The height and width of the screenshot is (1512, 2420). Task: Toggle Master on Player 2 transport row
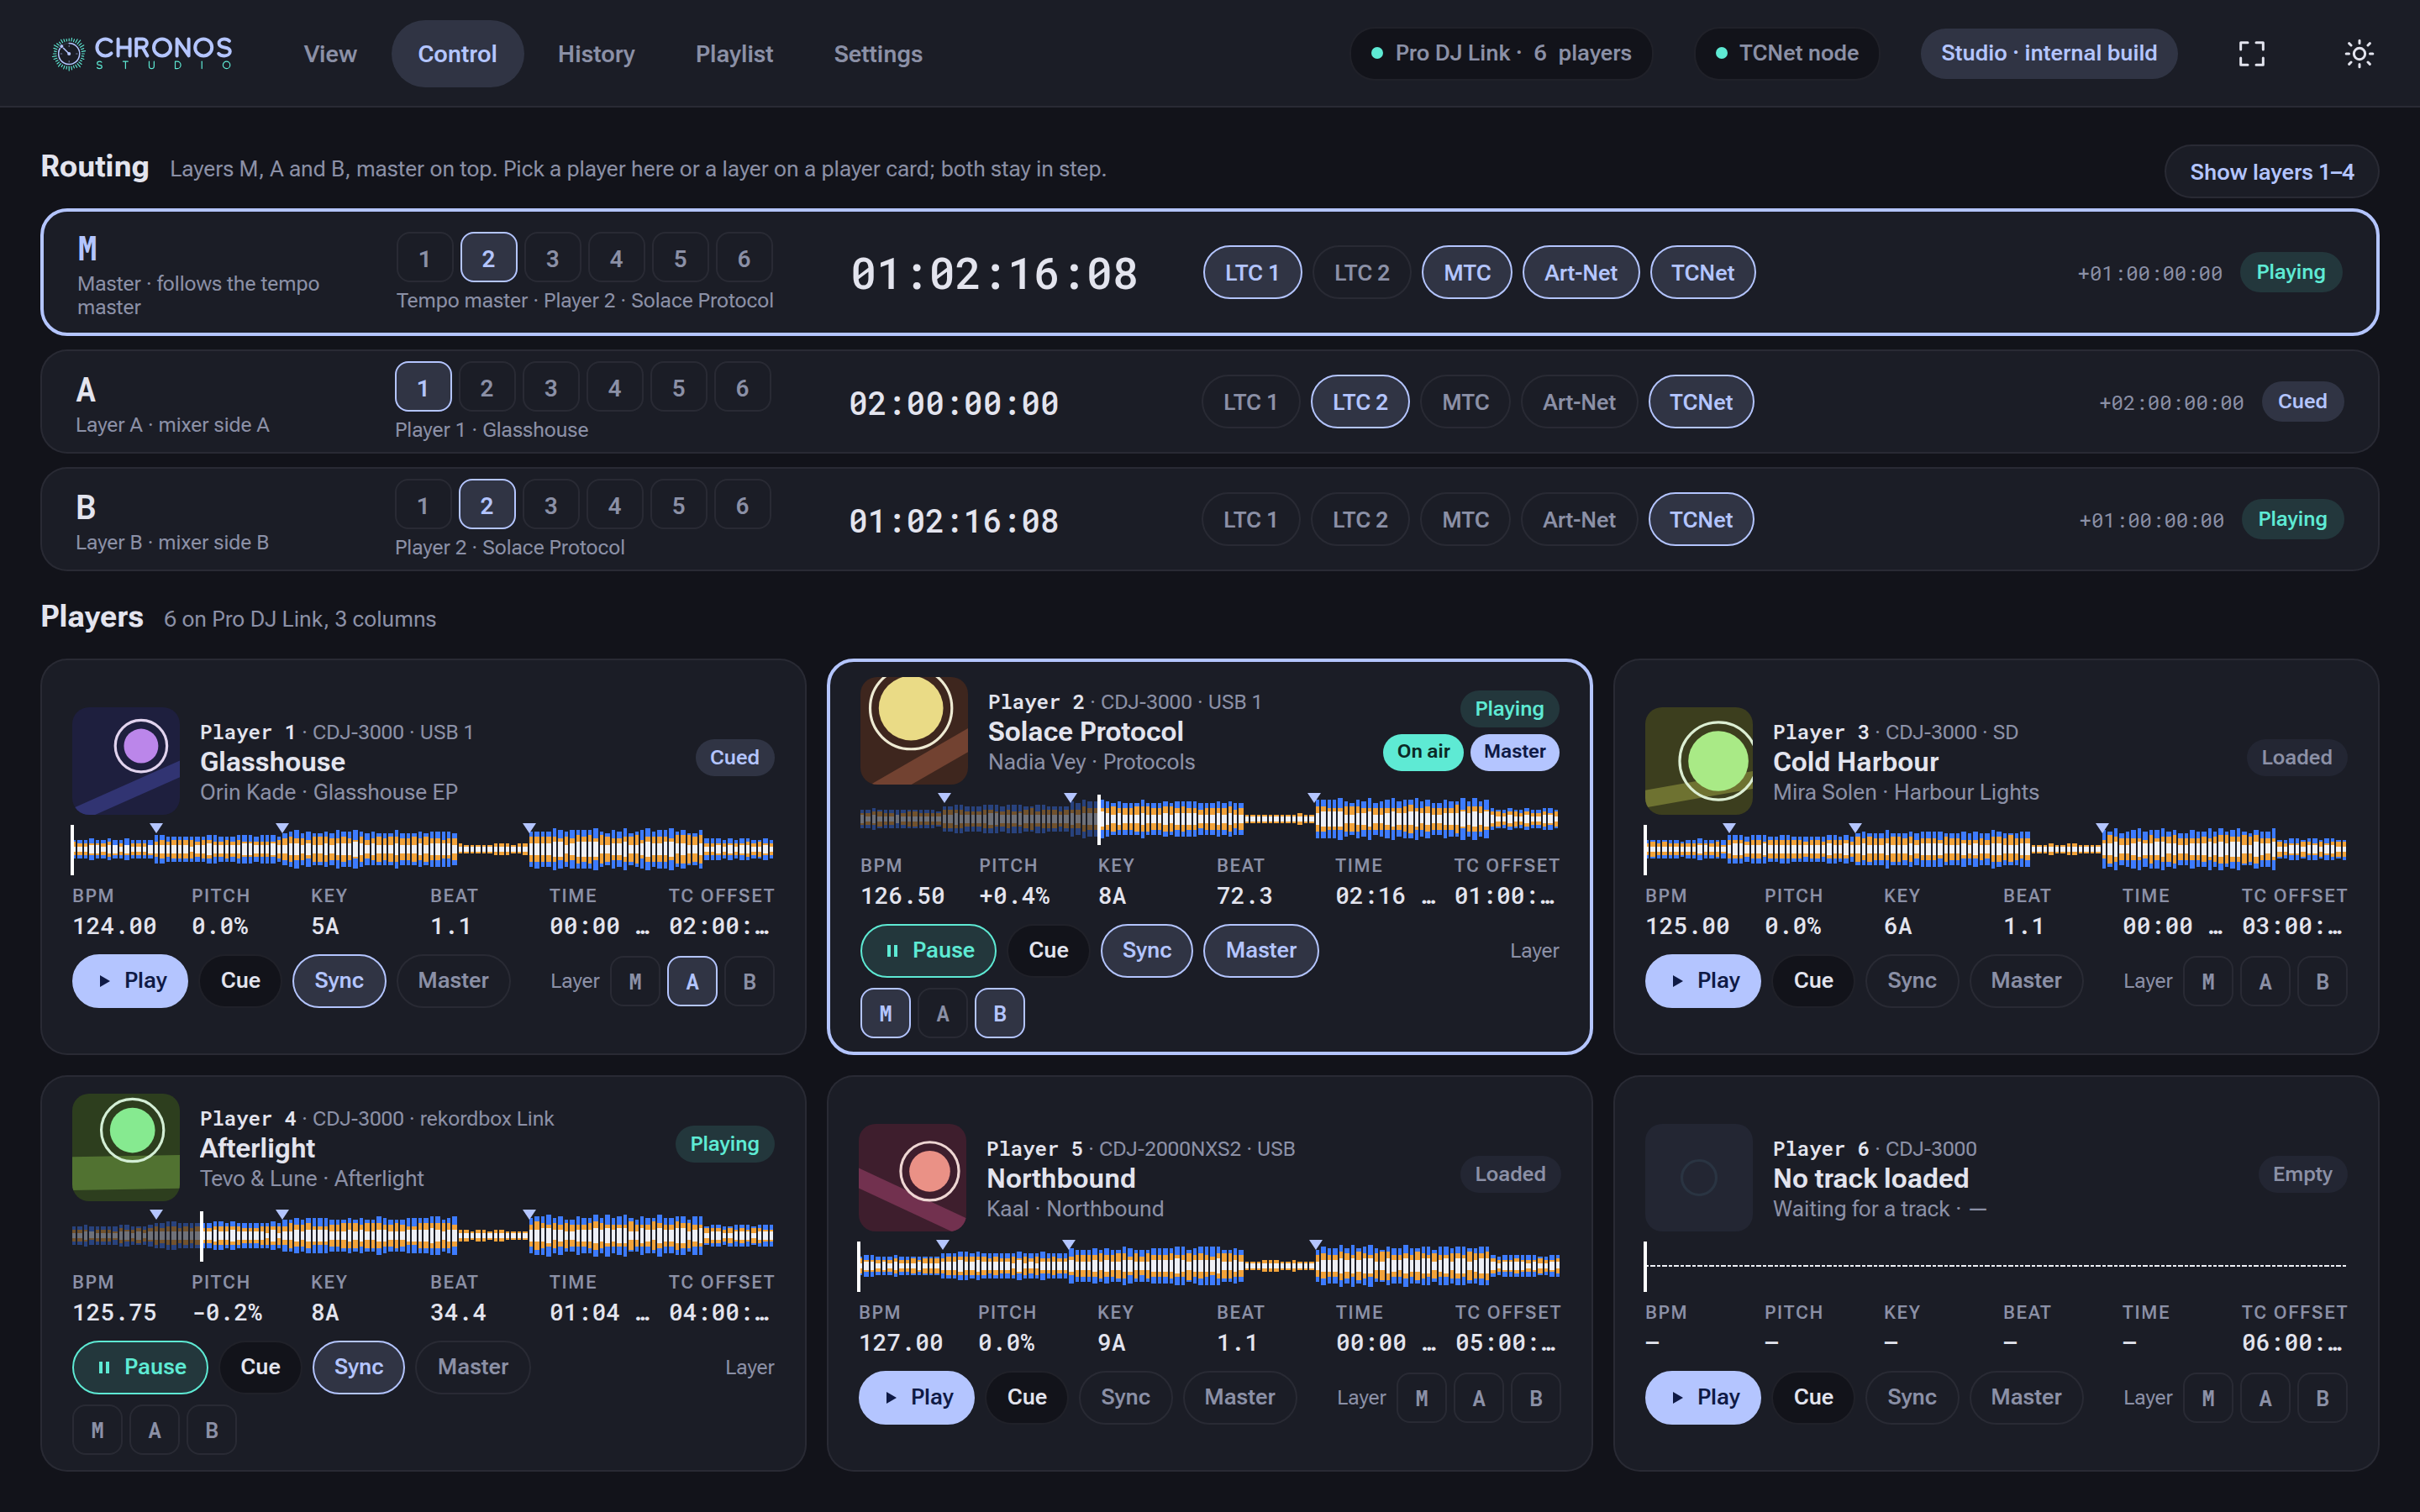pyautogui.click(x=1260, y=951)
